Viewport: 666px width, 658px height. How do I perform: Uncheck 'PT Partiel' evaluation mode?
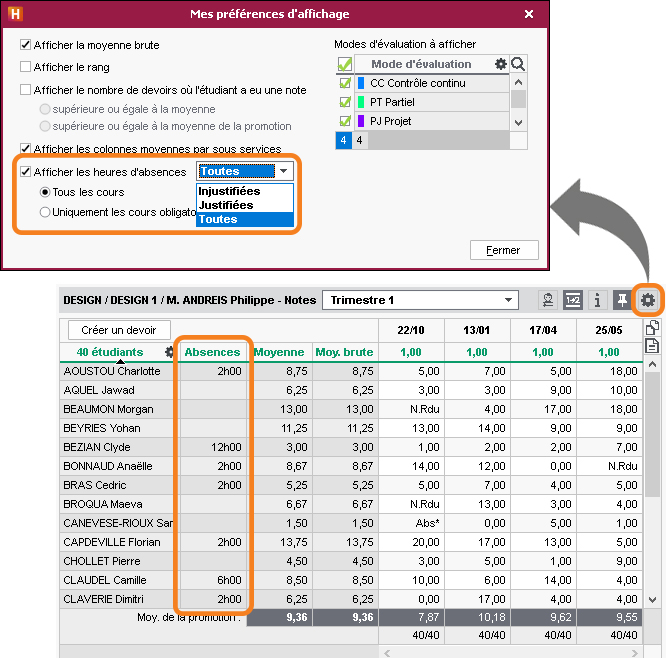345,102
